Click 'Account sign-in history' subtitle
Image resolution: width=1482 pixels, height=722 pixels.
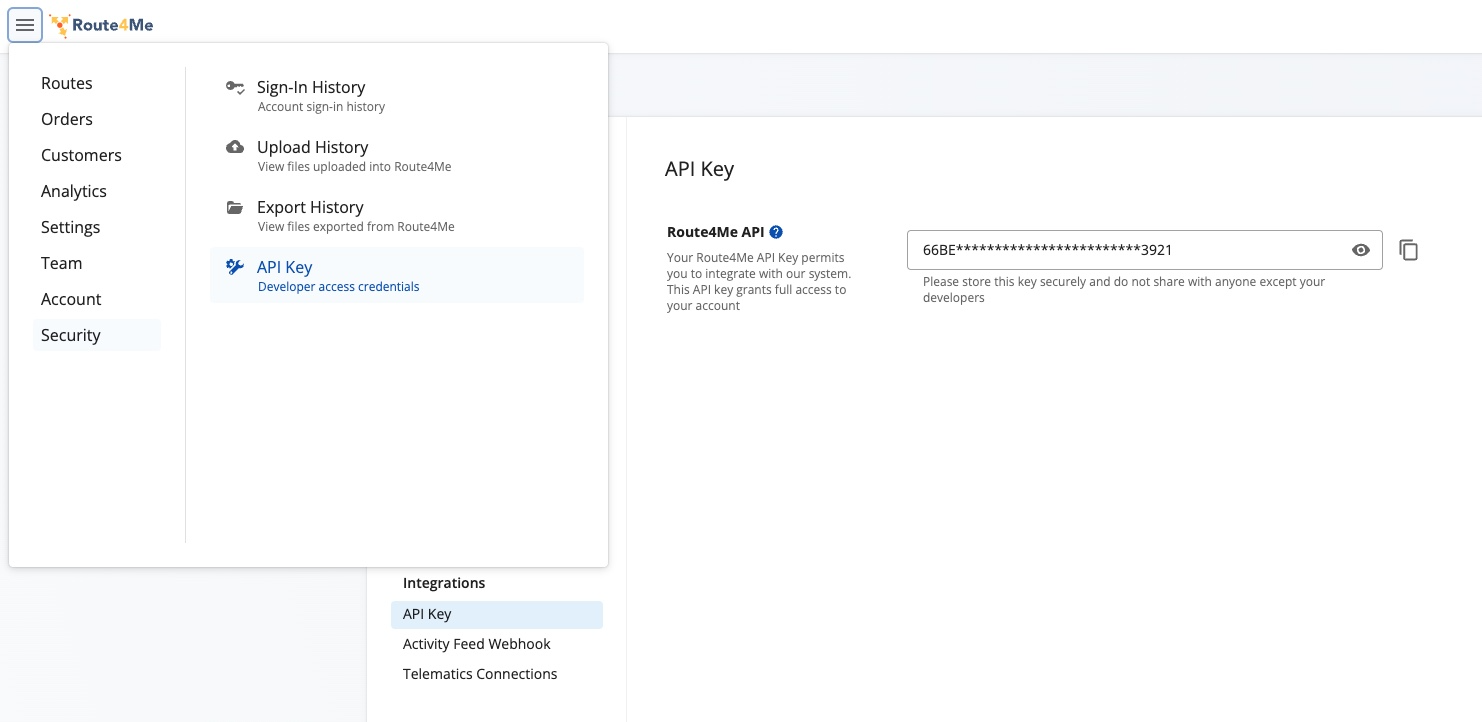pos(321,107)
